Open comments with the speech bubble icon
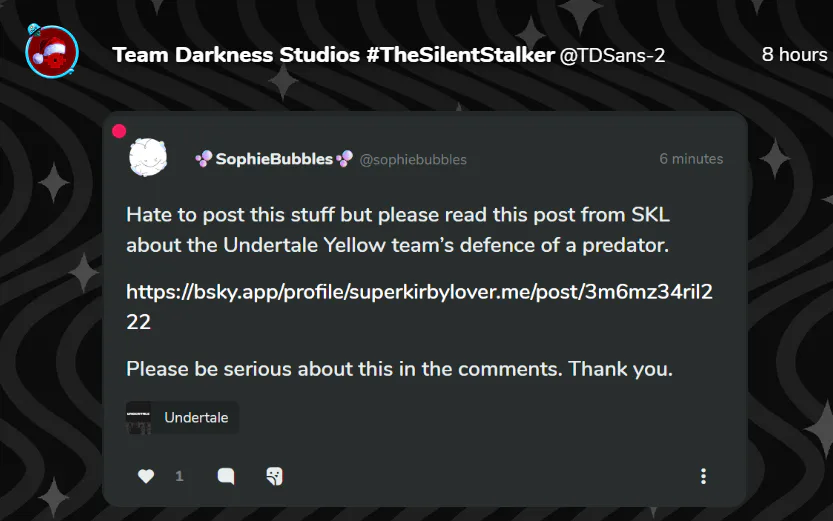The width and height of the screenshot is (833, 521). 226,476
